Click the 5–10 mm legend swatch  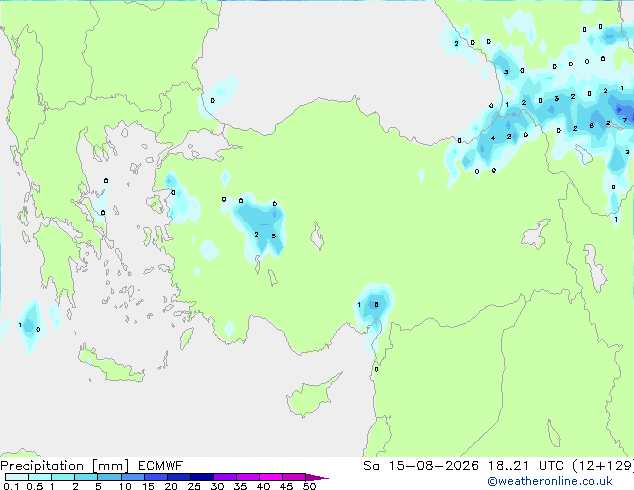point(109,477)
